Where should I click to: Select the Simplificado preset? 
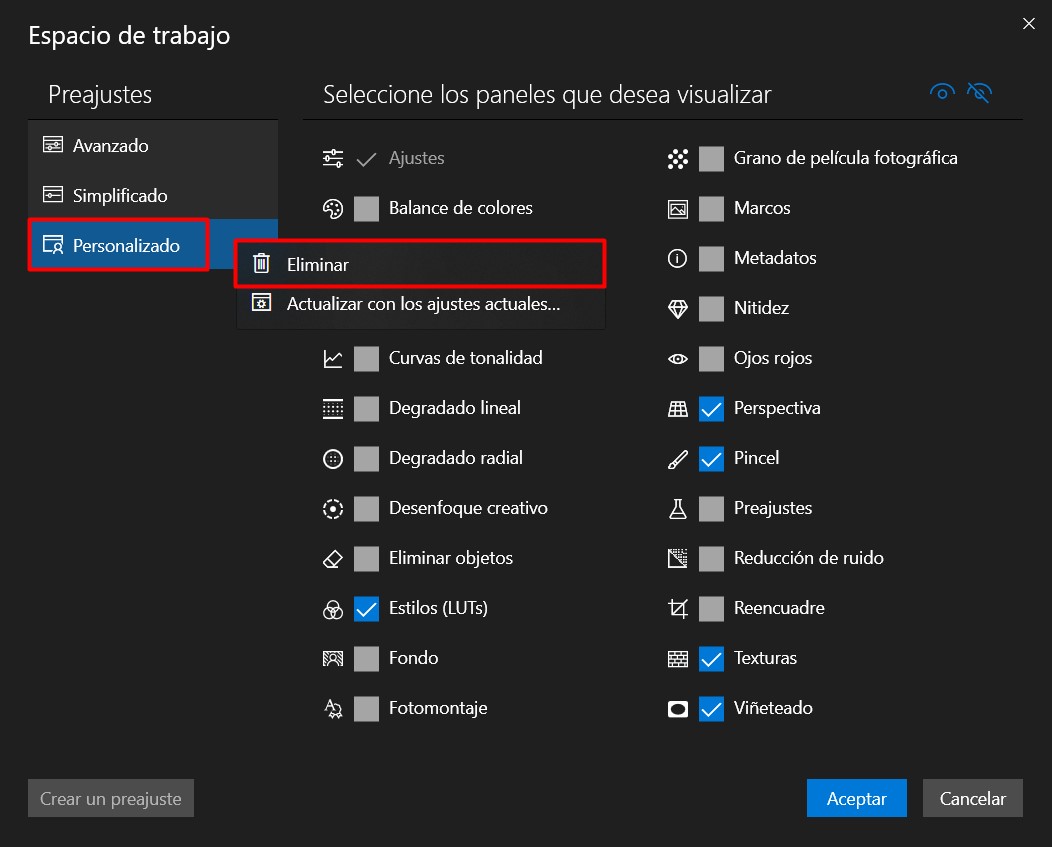(153, 195)
